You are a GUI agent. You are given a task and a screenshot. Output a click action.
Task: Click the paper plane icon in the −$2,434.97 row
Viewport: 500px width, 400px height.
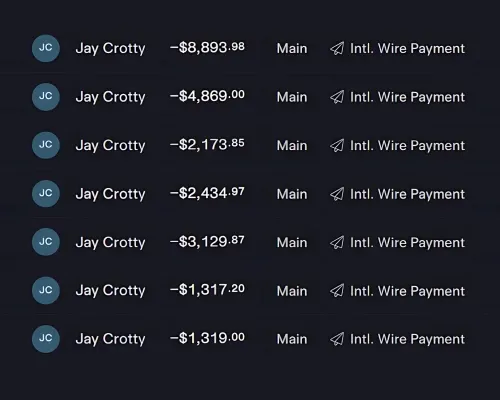(x=337, y=194)
